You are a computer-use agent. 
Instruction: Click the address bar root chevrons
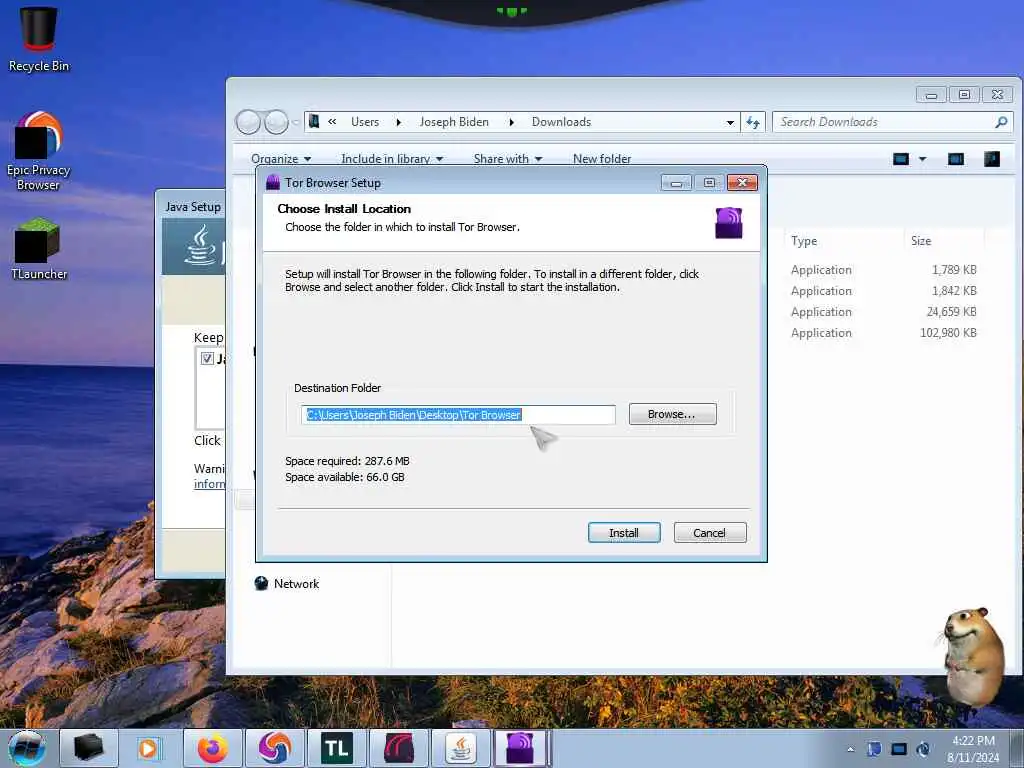(x=332, y=121)
